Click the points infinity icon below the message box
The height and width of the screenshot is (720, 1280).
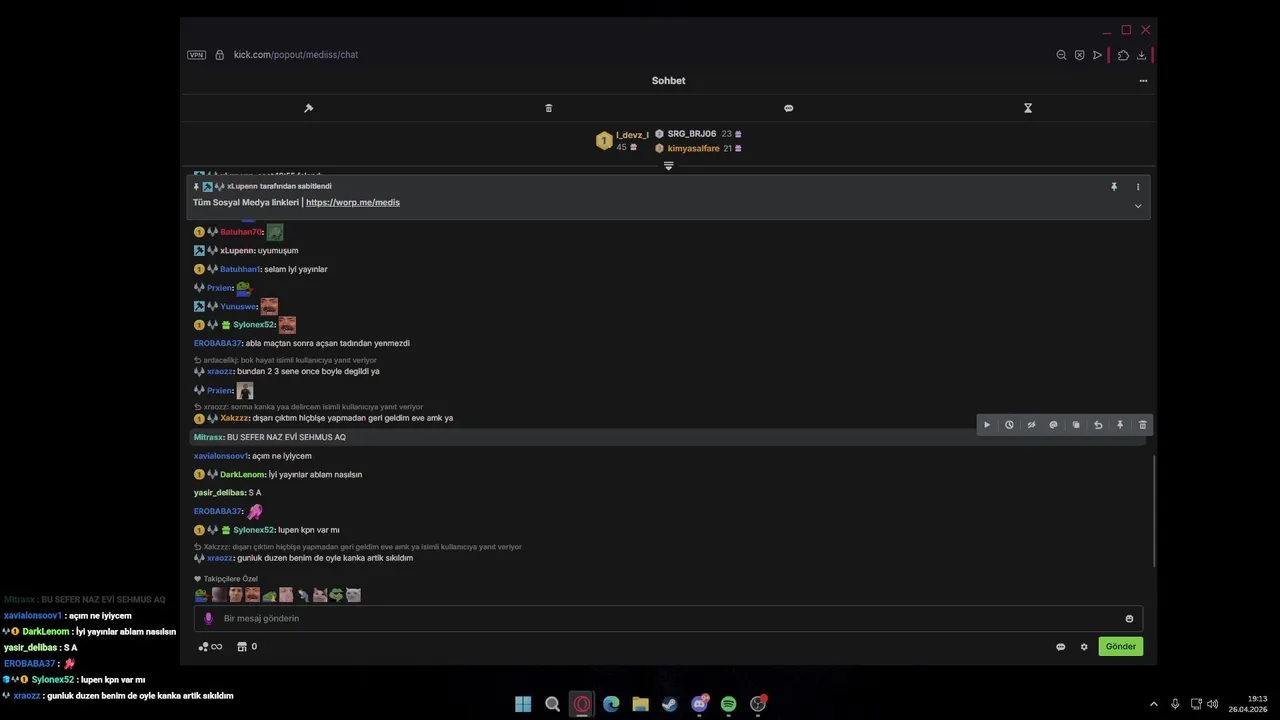[x=210, y=647]
